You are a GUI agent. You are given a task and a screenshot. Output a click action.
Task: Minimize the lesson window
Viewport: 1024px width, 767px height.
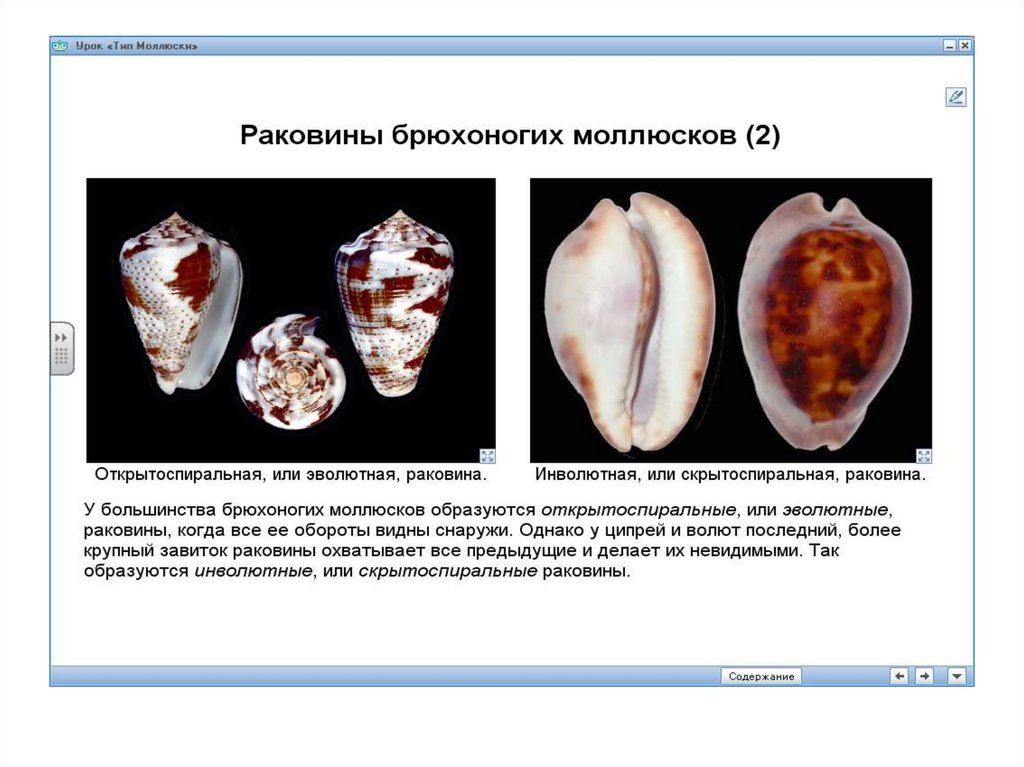pos(949,46)
